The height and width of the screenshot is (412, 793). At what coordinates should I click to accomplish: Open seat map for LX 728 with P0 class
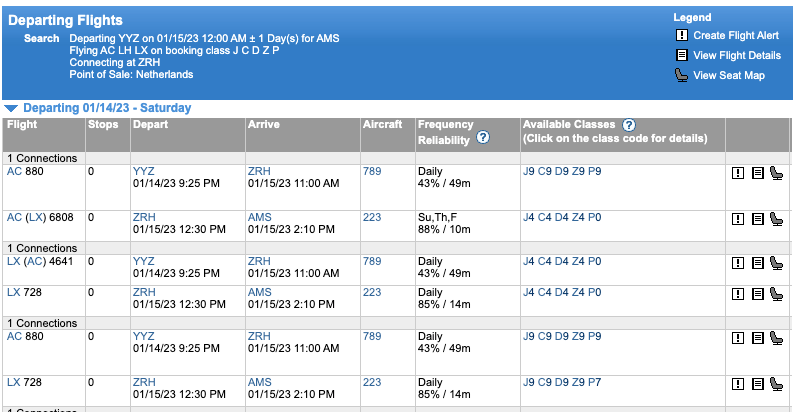click(776, 294)
